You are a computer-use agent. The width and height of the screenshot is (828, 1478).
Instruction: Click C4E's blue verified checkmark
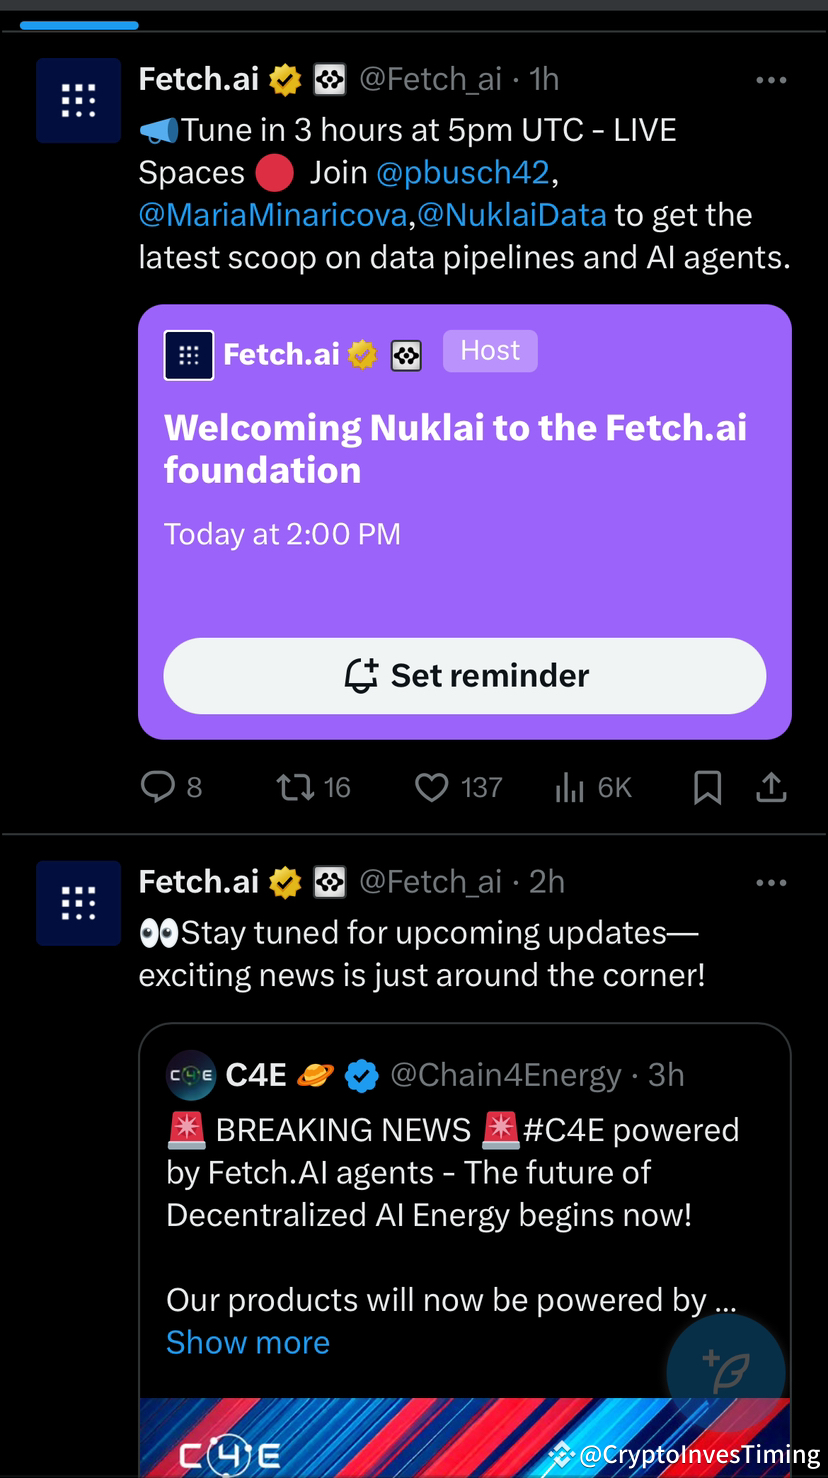362,1075
